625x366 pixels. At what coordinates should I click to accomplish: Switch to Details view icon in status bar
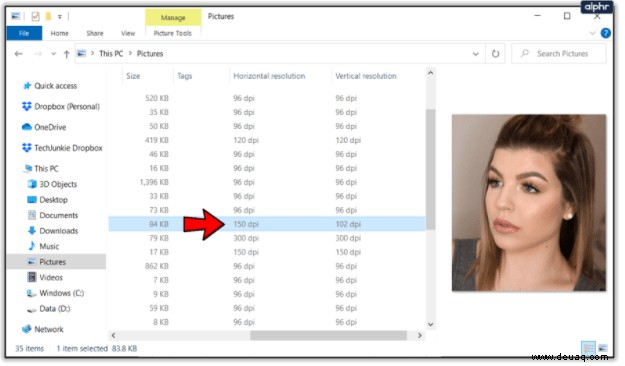(588, 348)
